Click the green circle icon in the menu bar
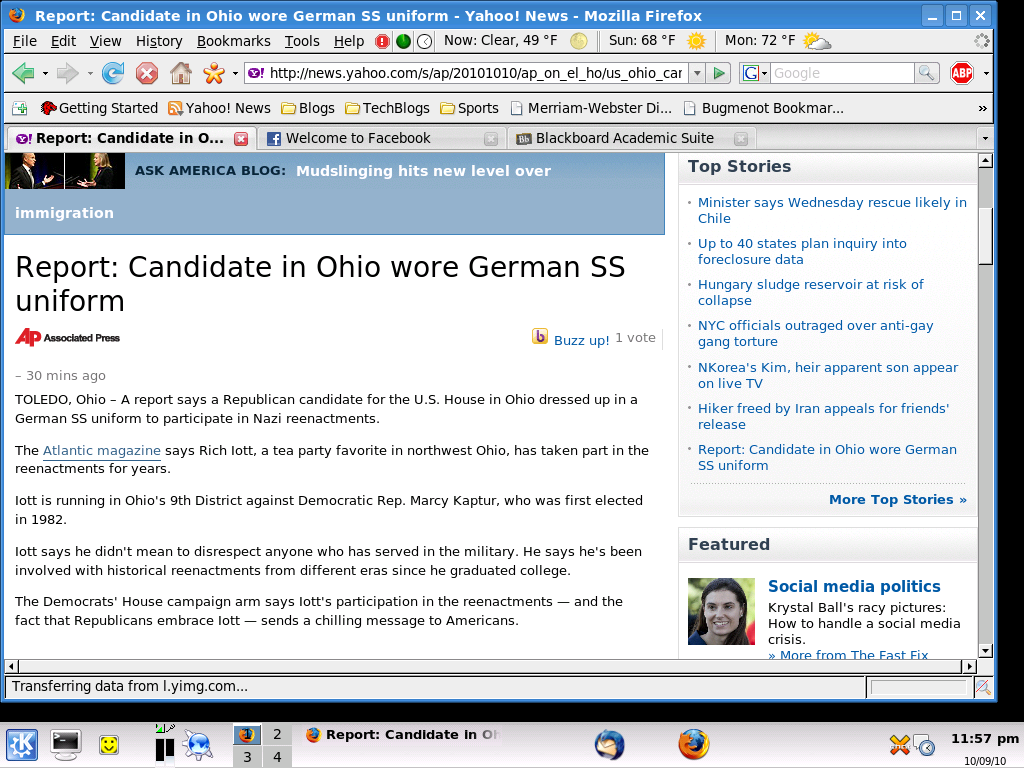 pos(404,42)
